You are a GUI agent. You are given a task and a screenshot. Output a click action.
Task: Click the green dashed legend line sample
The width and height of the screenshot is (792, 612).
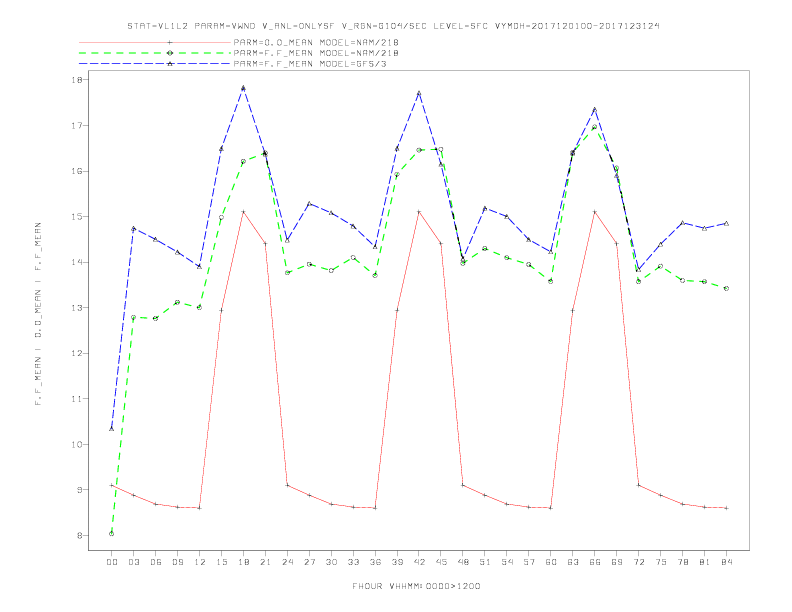click(155, 53)
